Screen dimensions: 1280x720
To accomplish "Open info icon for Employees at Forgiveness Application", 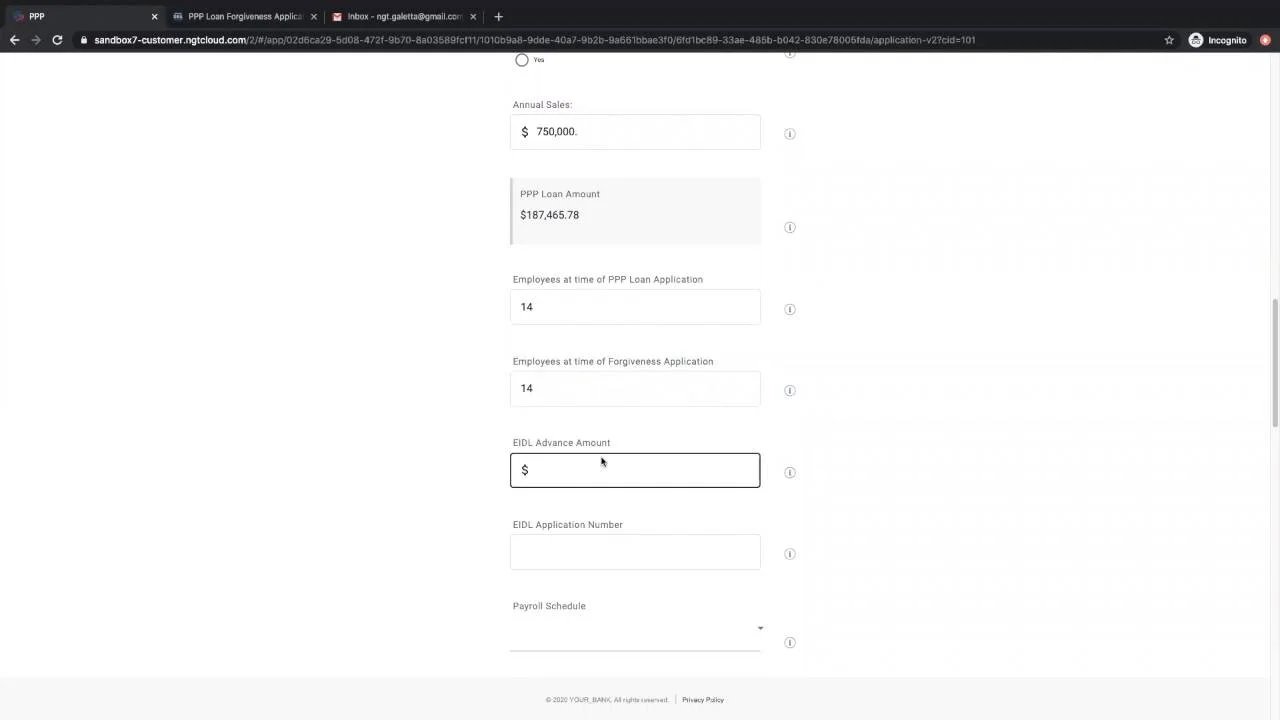I will tap(790, 391).
